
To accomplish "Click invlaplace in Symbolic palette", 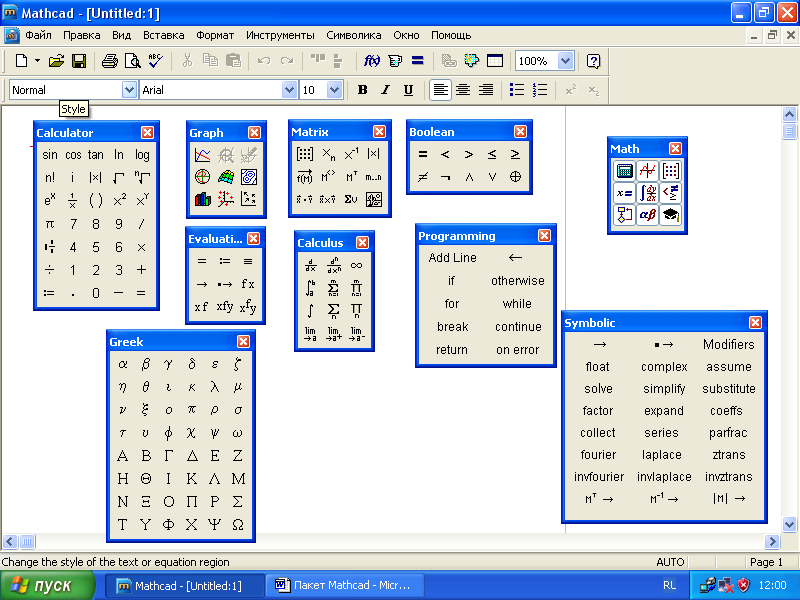I will pos(664,477).
